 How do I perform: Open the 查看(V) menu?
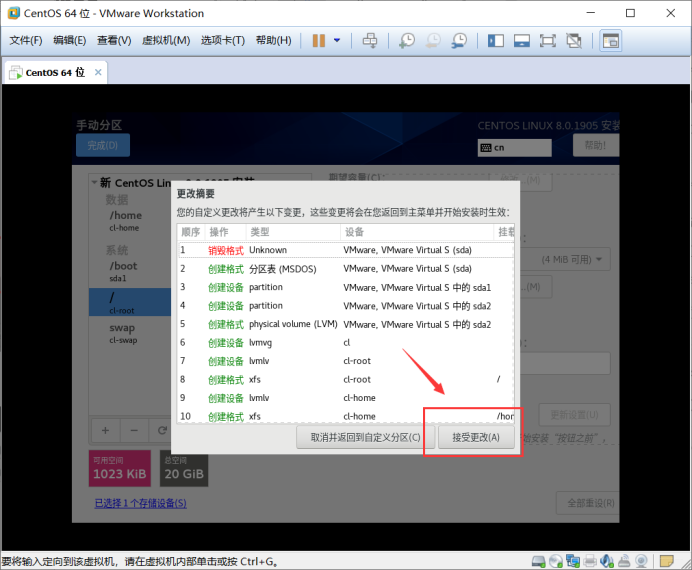point(114,41)
